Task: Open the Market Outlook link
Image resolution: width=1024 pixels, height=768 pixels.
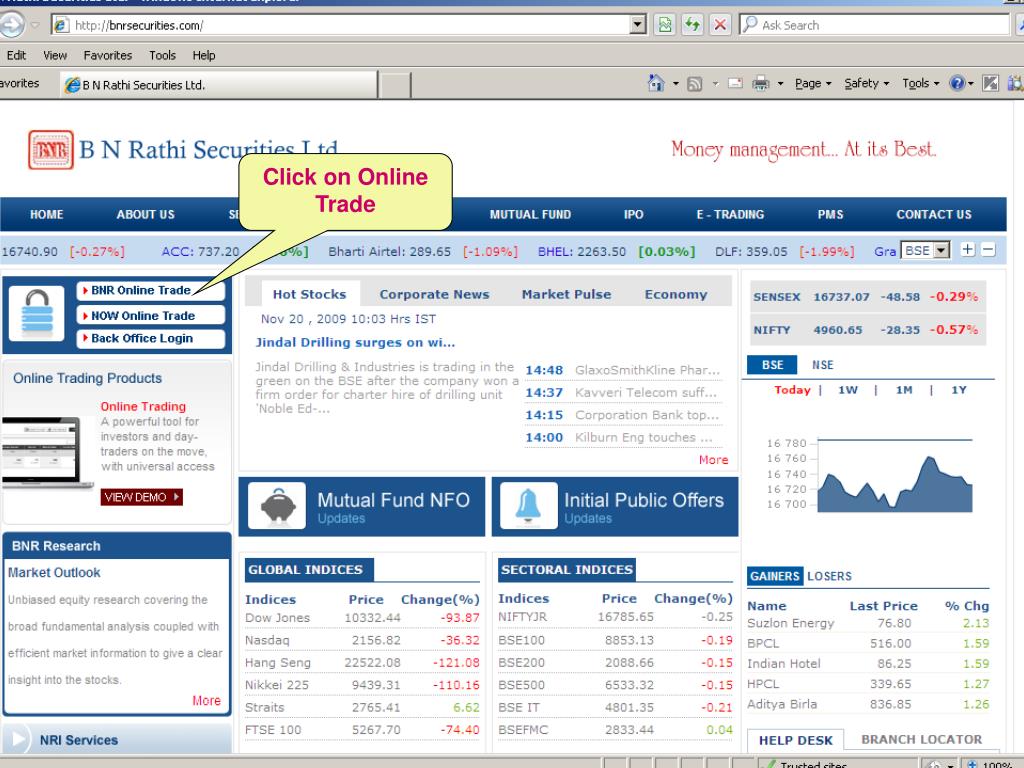Action: coord(54,573)
